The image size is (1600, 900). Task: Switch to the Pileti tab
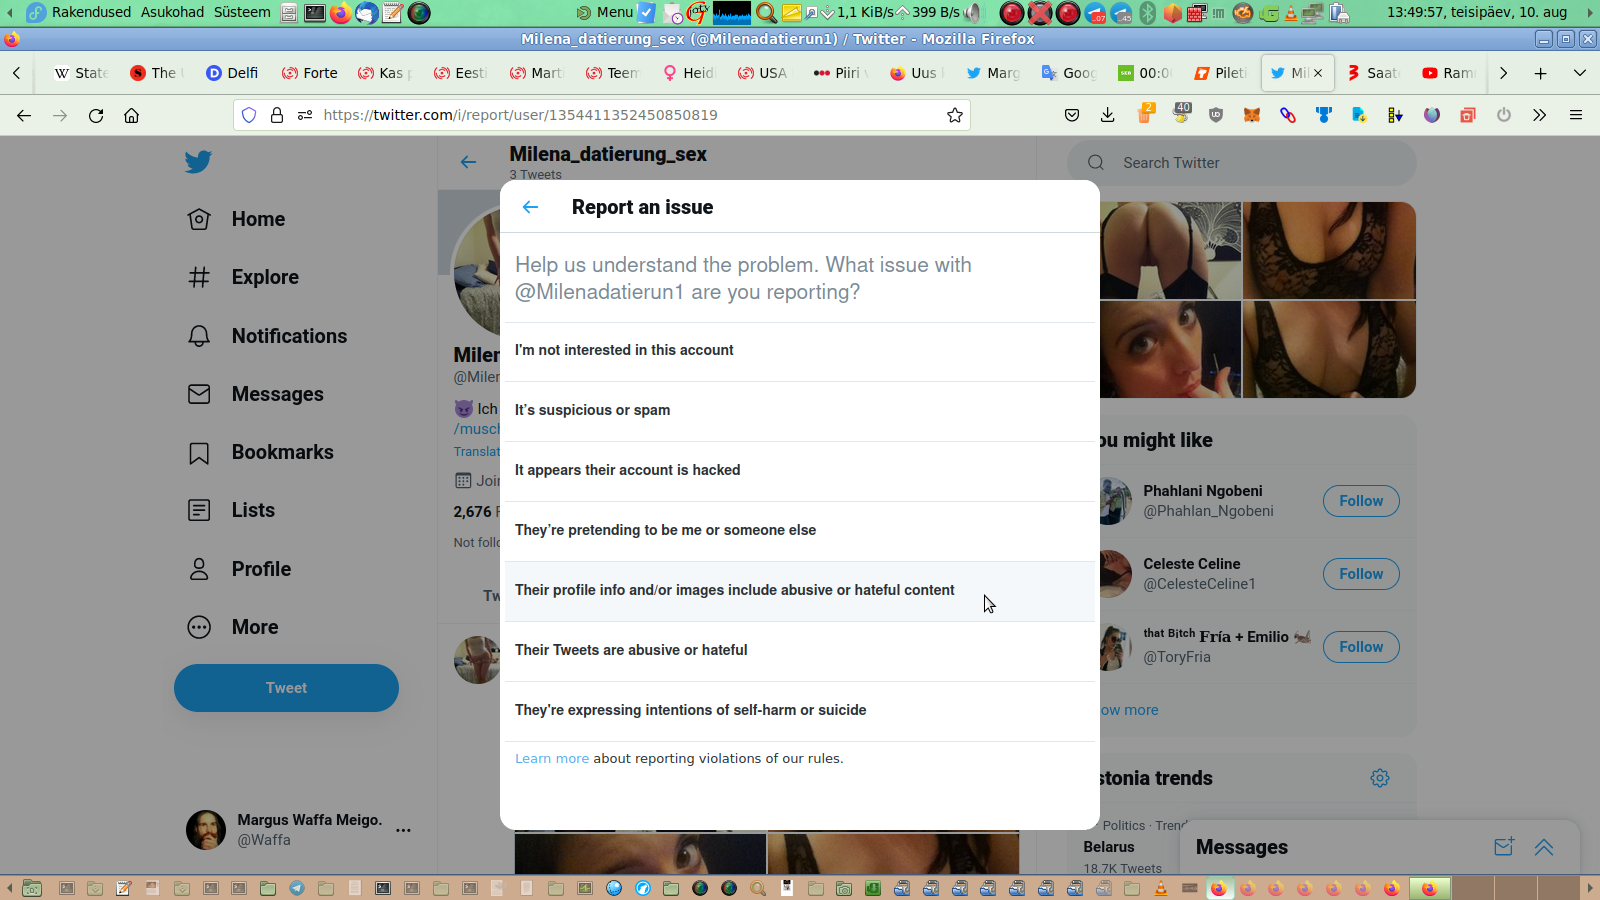(1220, 73)
